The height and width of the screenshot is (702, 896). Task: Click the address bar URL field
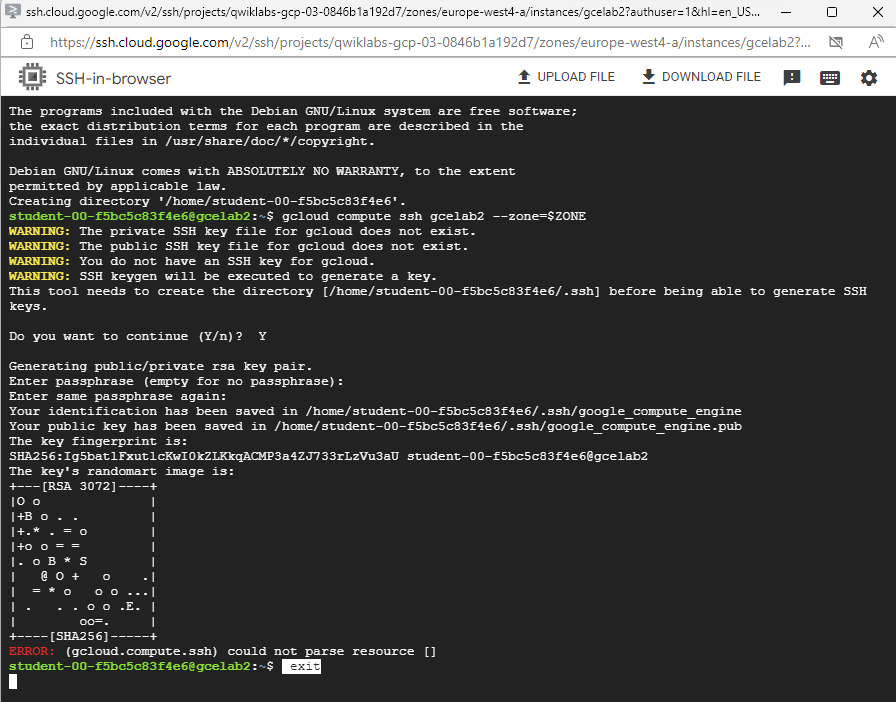pos(430,42)
